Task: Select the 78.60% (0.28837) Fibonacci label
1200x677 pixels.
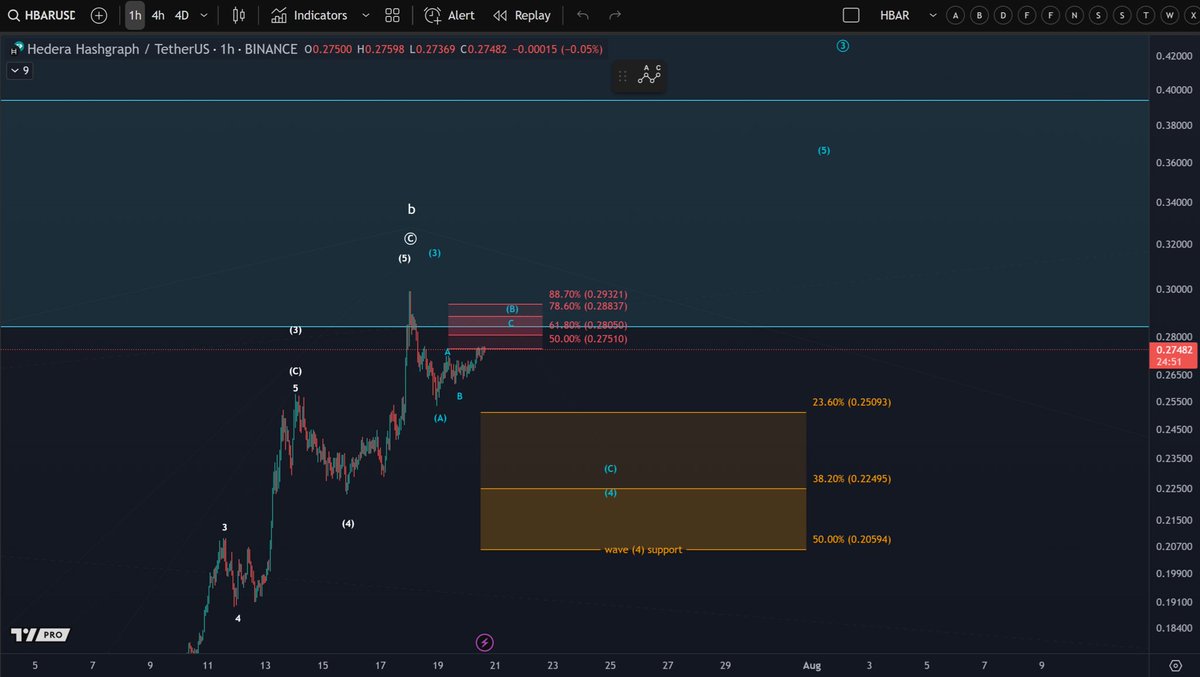Action: click(x=588, y=308)
